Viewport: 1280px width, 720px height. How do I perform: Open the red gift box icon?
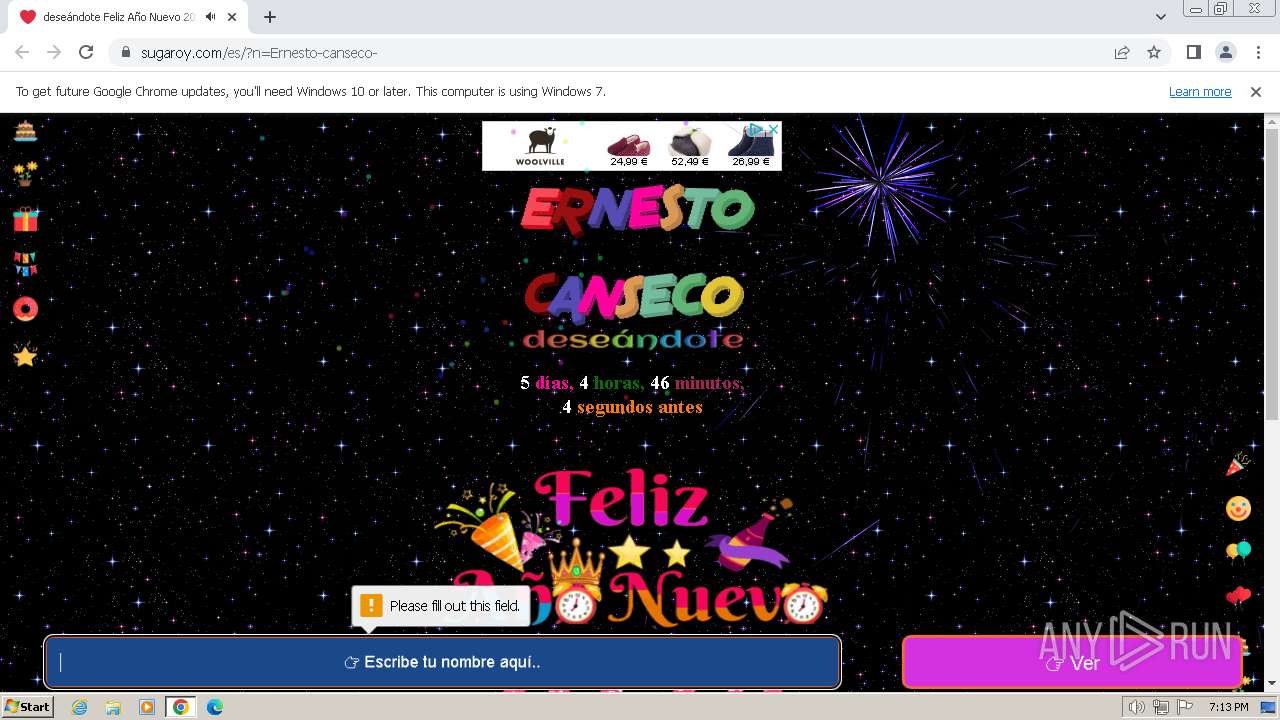coord(25,219)
